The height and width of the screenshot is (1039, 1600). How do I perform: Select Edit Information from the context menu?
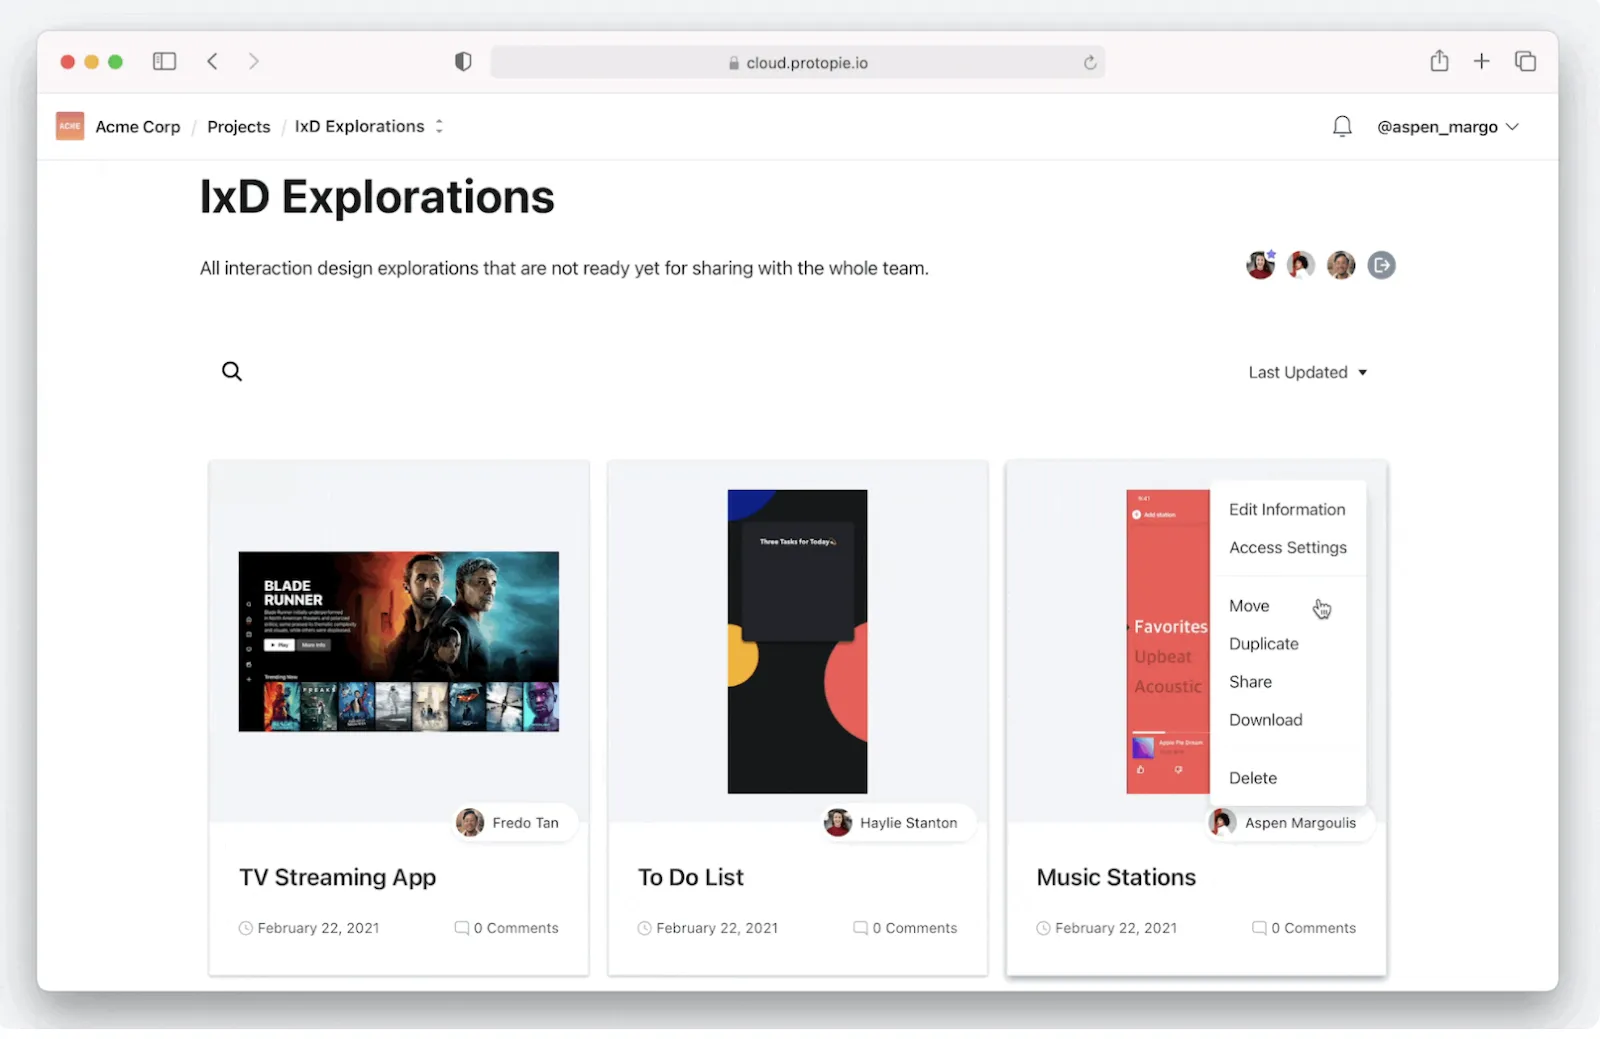tap(1287, 510)
